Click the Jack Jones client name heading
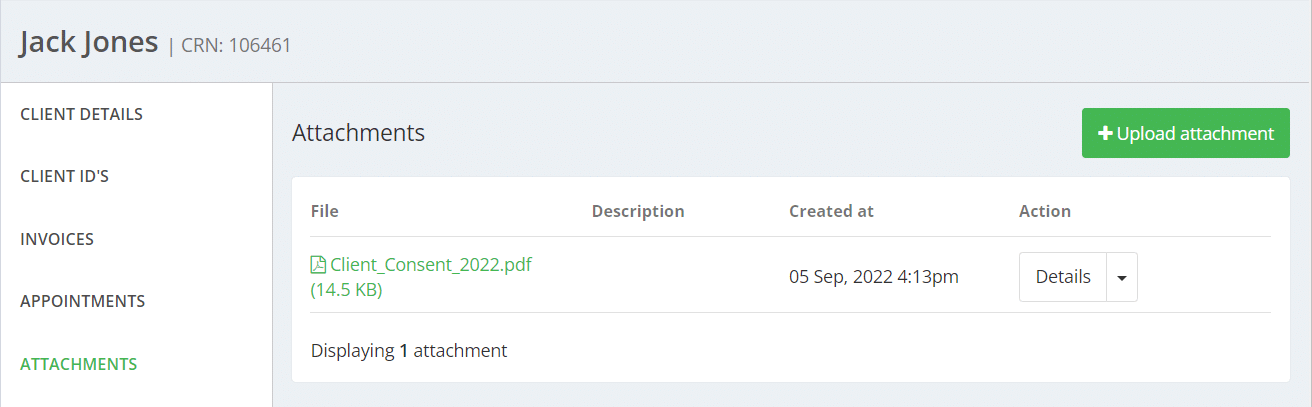 pyautogui.click(x=89, y=42)
